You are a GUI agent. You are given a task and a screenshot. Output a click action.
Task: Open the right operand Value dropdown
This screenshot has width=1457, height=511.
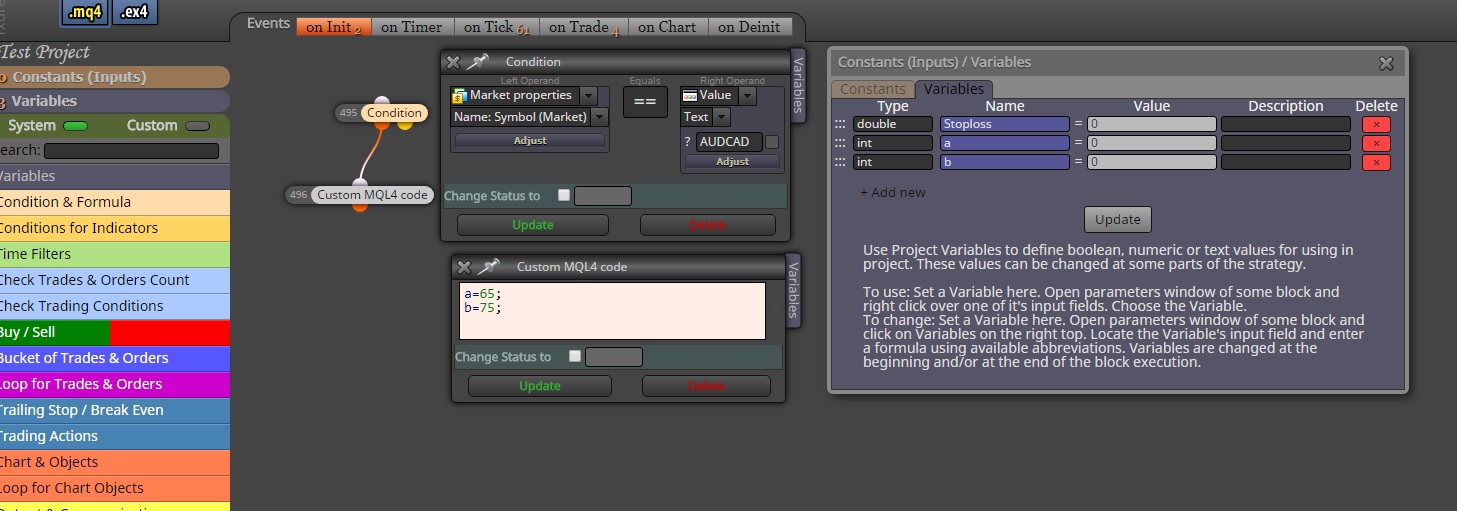[746, 96]
